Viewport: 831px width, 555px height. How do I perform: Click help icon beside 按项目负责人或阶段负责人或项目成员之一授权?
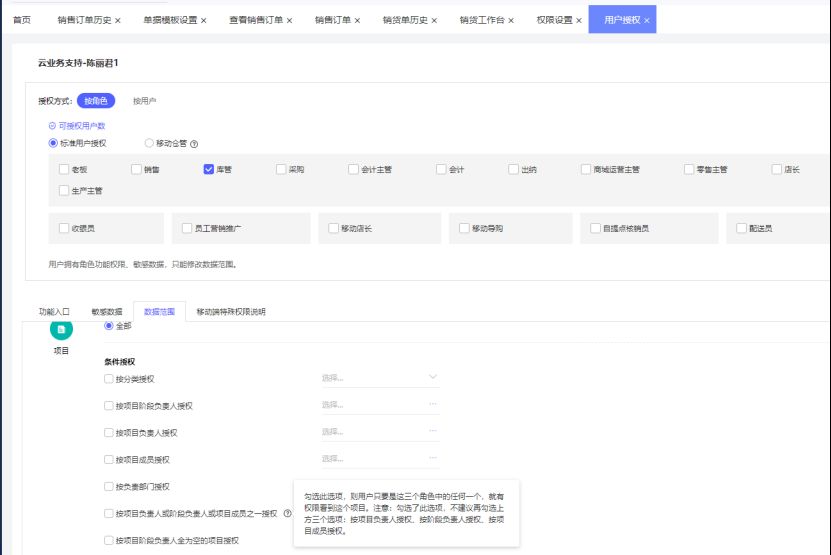[x=287, y=514]
